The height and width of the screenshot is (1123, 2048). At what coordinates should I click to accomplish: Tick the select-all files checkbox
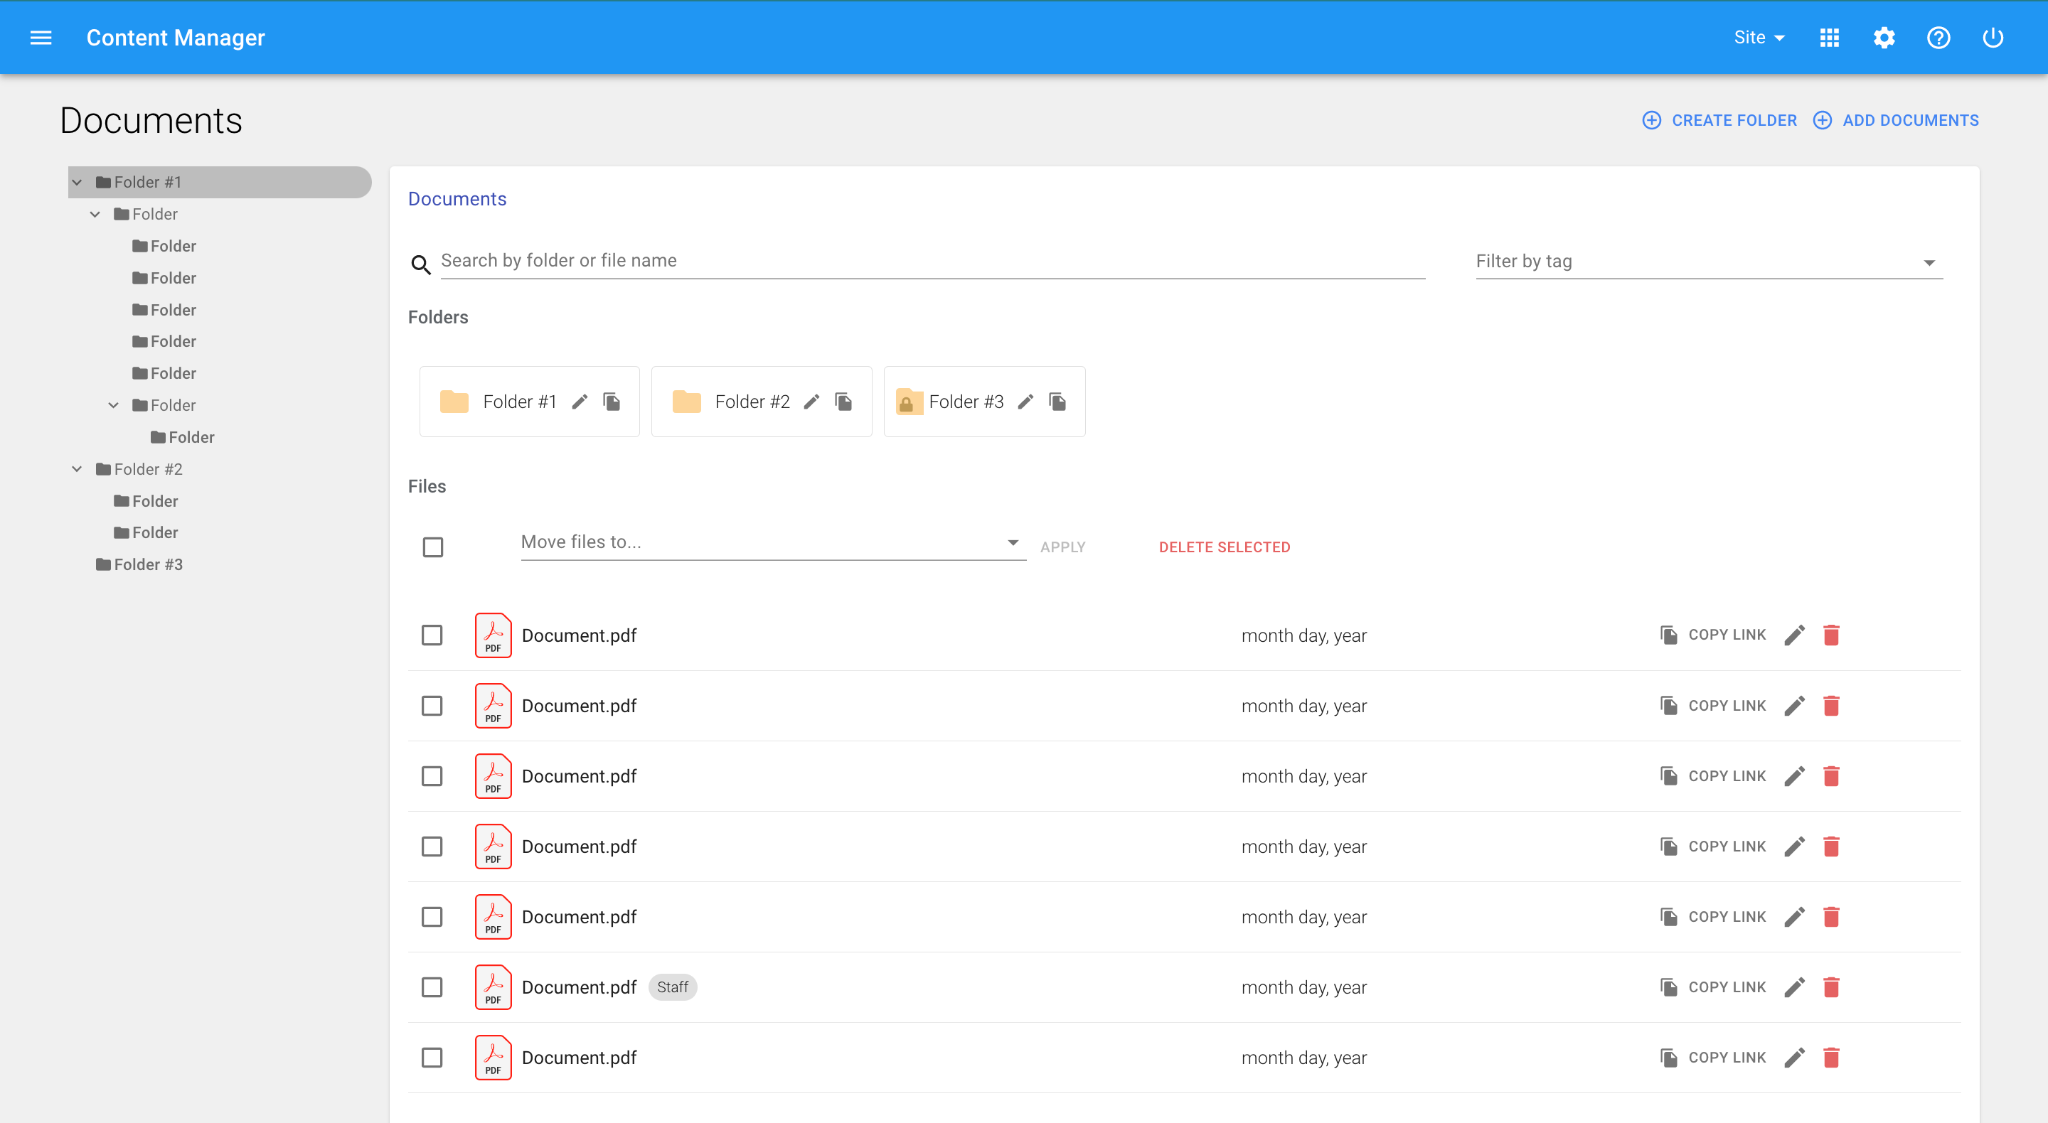click(x=433, y=547)
